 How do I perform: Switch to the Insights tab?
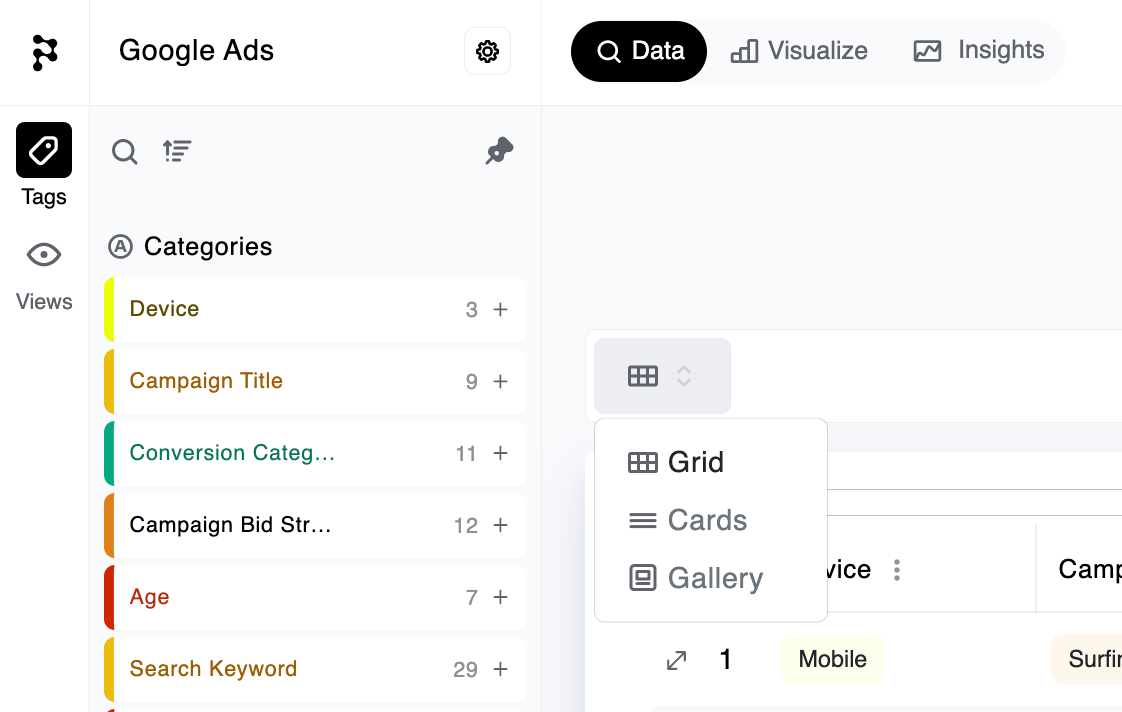tap(978, 51)
